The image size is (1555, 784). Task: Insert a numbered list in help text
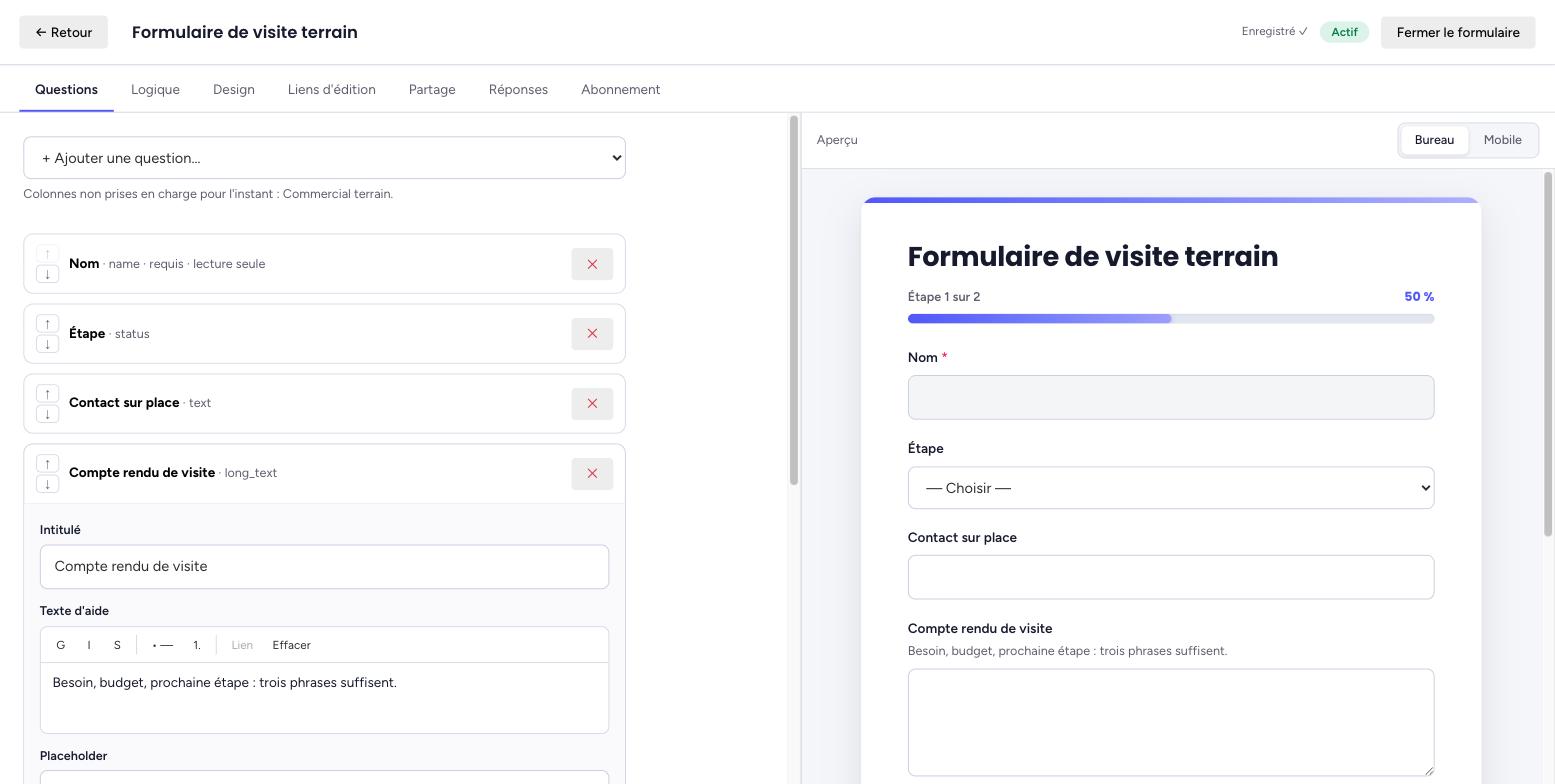pos(197,645)
